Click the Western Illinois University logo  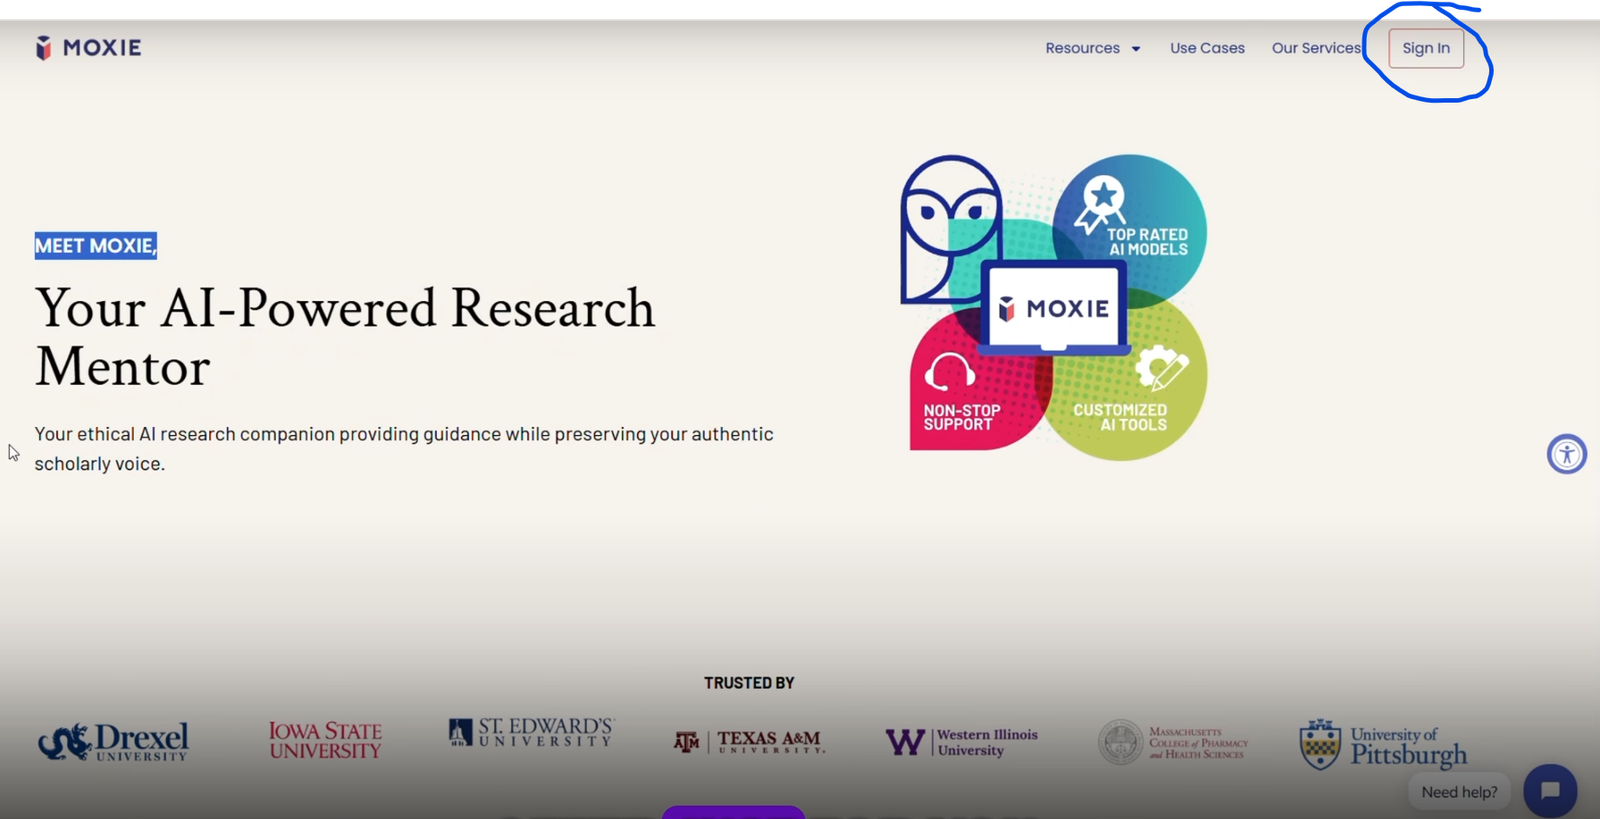(x=961, y=742)
